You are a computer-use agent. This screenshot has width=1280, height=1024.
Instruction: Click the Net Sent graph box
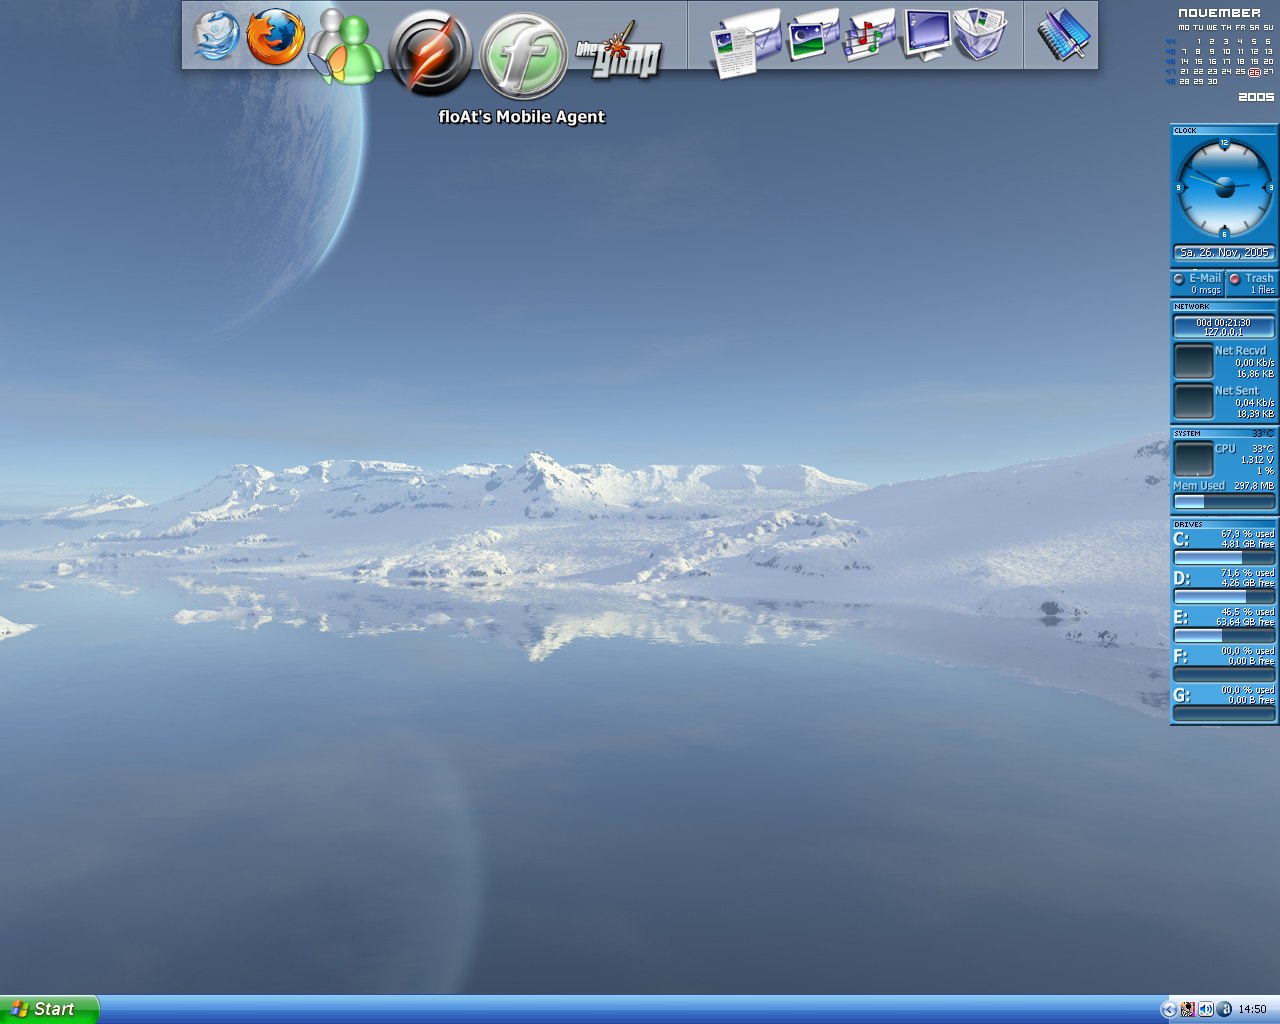(1193, 401)
